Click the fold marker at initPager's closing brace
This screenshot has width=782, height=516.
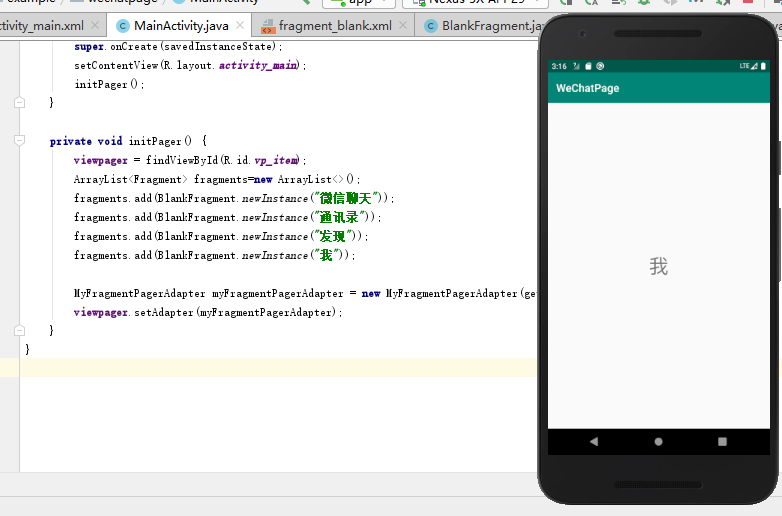point(19,331)
